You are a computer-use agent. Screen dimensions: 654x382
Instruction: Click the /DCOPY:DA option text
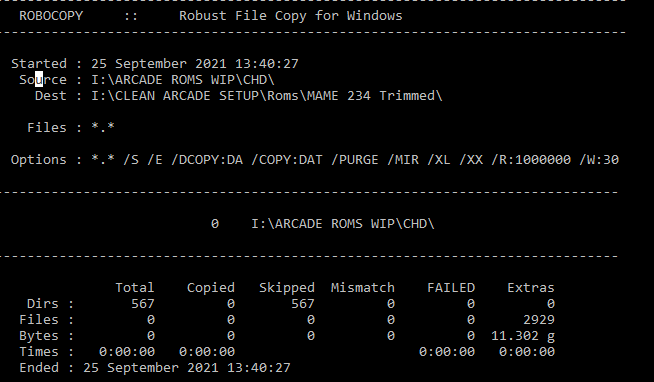pyautogui.click(x=207, y=160)
